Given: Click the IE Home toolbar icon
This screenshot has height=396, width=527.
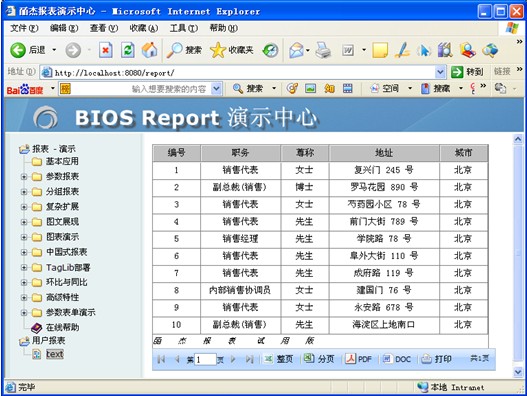Looking at the screenshot, I should pyautogui.click(x=150, y=50).
